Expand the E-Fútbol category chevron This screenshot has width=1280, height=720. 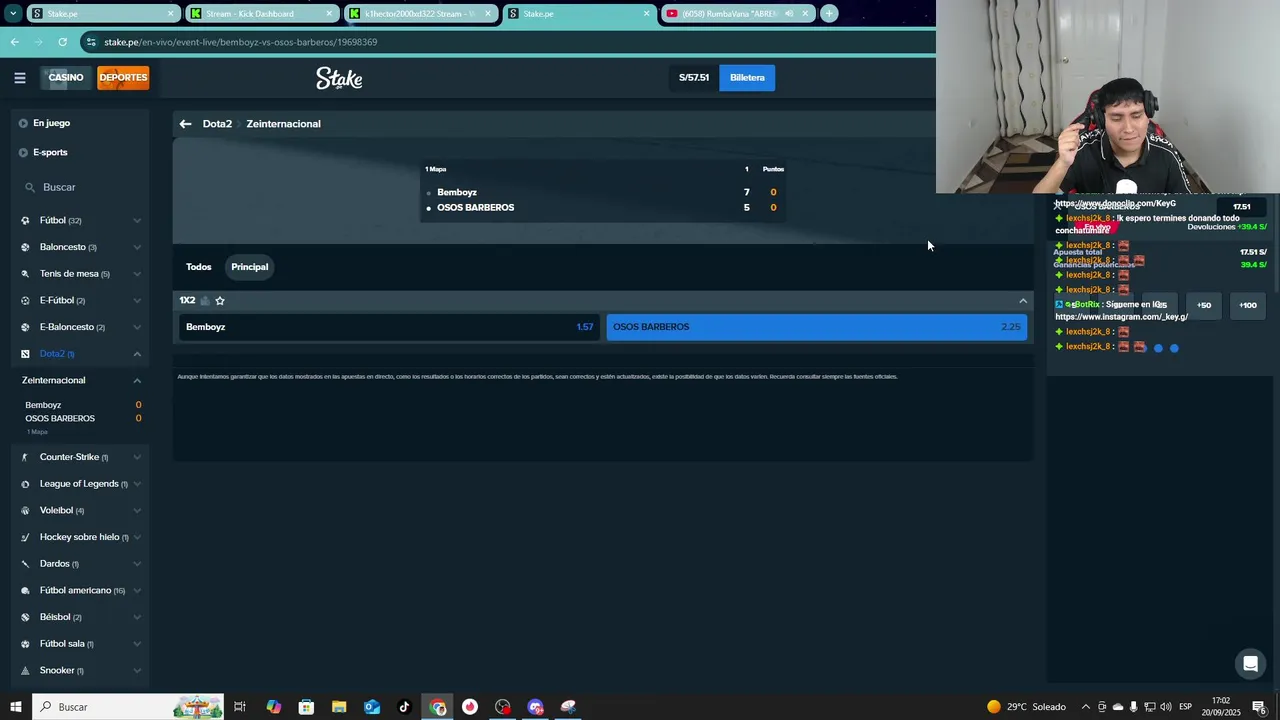137,301
